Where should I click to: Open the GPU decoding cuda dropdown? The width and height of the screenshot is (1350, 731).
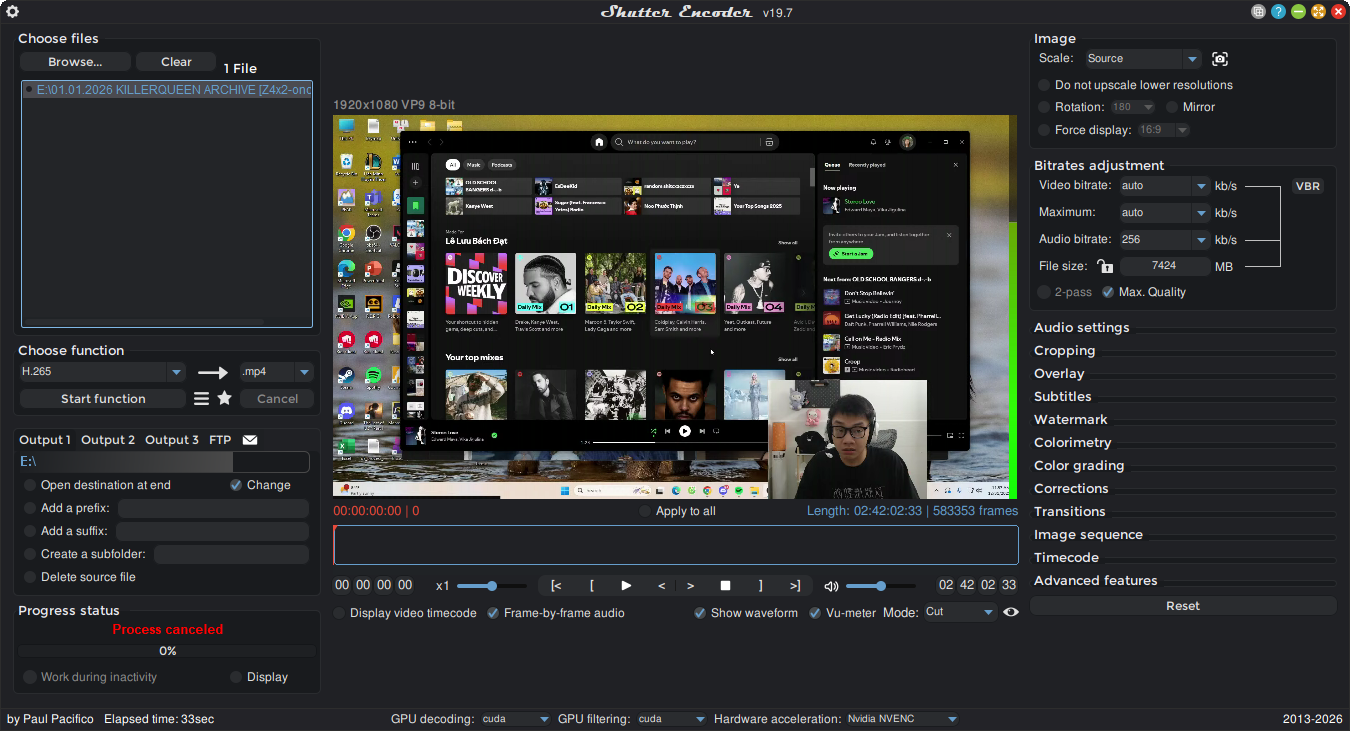coord(515,719)
